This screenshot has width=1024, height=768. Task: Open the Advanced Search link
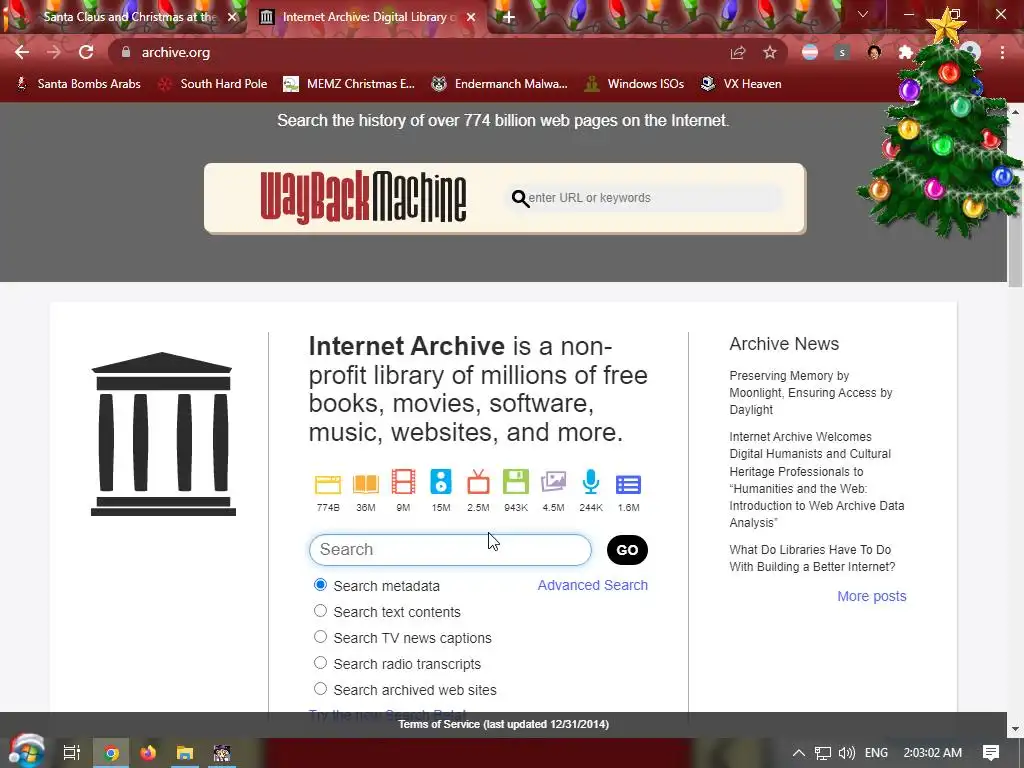592,585
